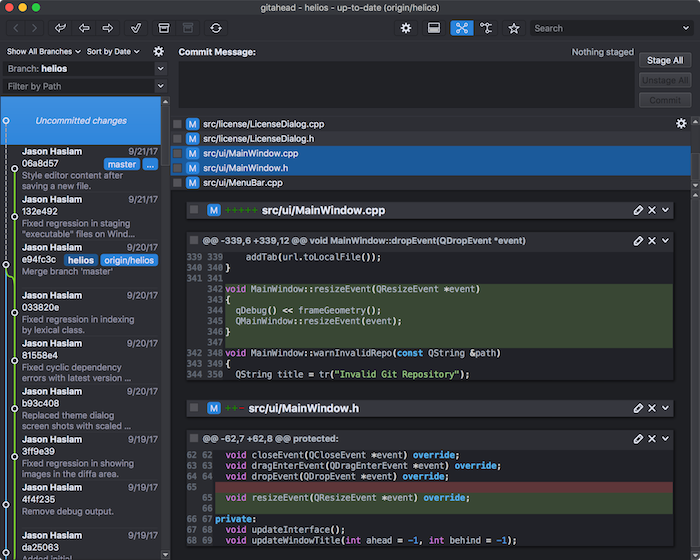Stage src/ui/MenuBar.cpp checkbox

click(x=178, y=183)
